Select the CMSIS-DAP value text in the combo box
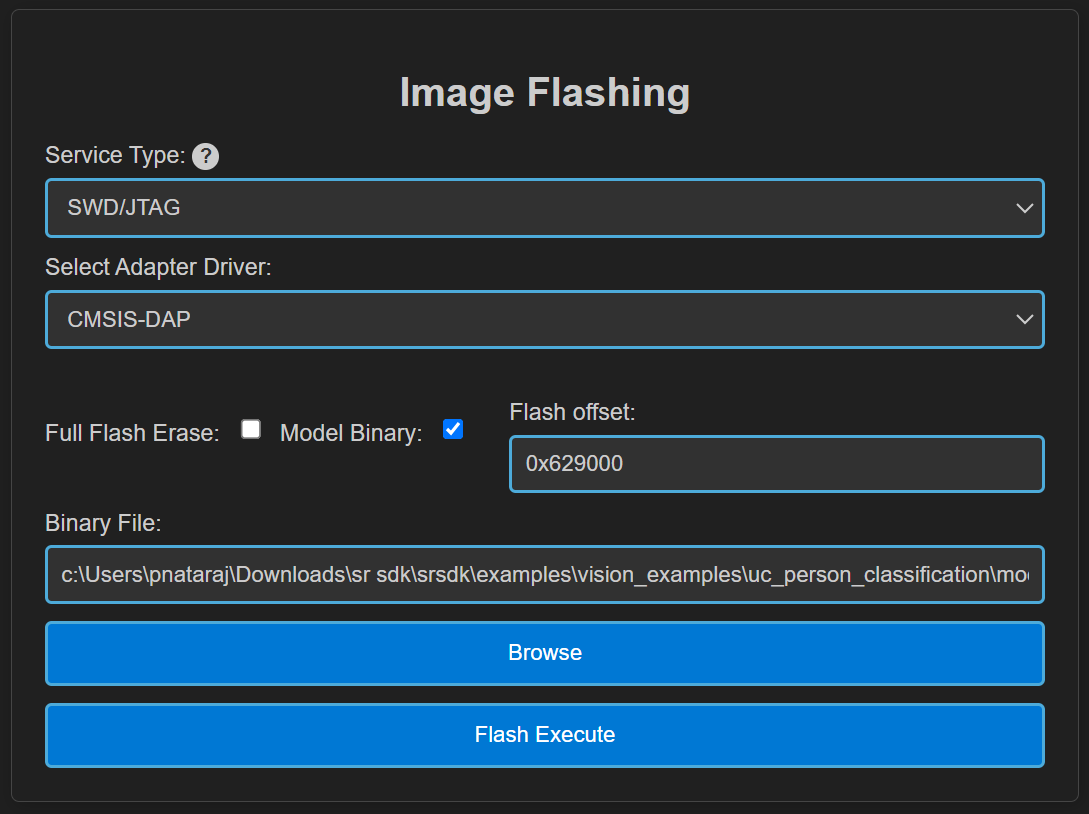The image size is (1089, 814). (x=129, y=319)
